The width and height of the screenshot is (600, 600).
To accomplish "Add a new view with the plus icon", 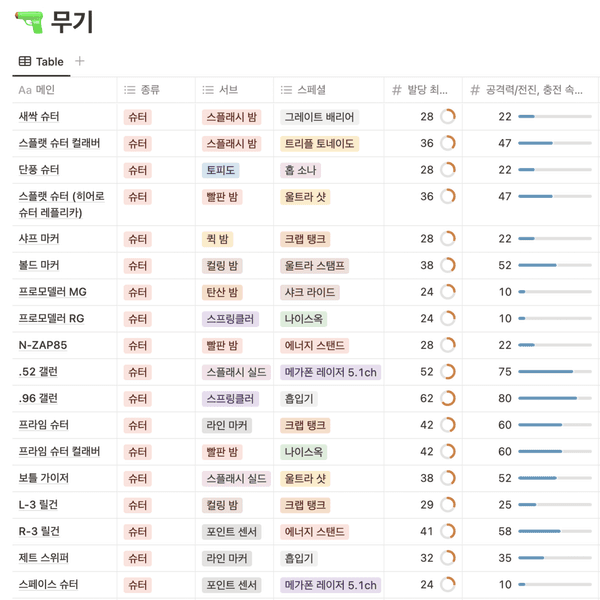I will coord(80,61).
